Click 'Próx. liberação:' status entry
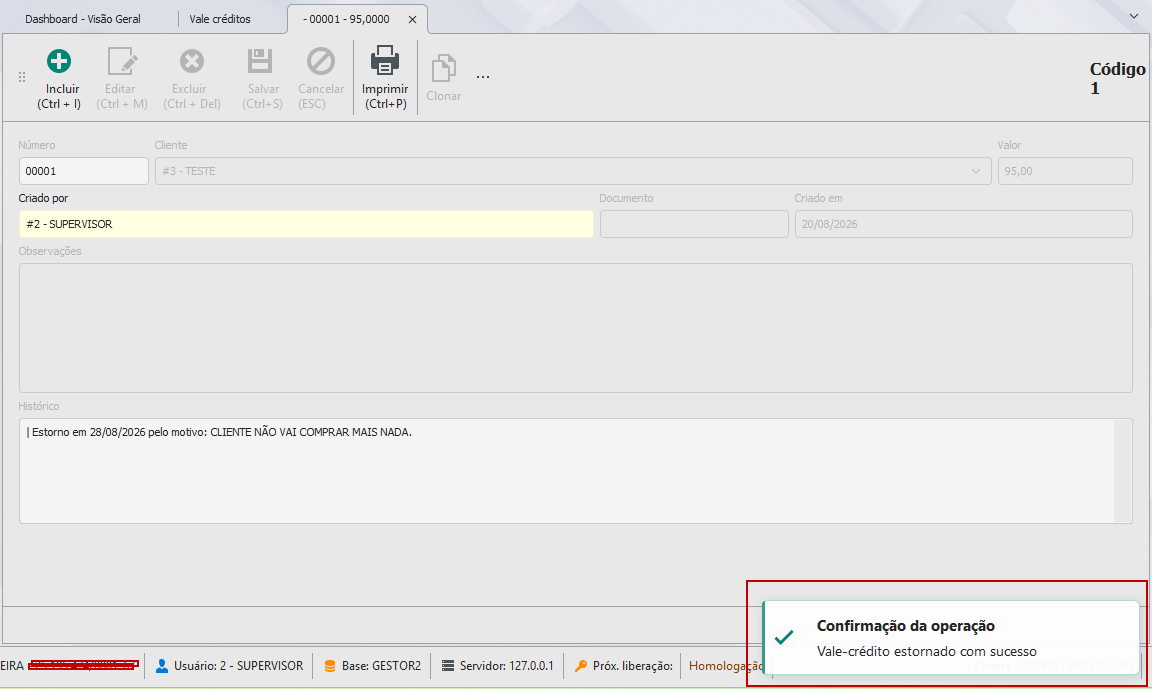 [x=624, y=666]
